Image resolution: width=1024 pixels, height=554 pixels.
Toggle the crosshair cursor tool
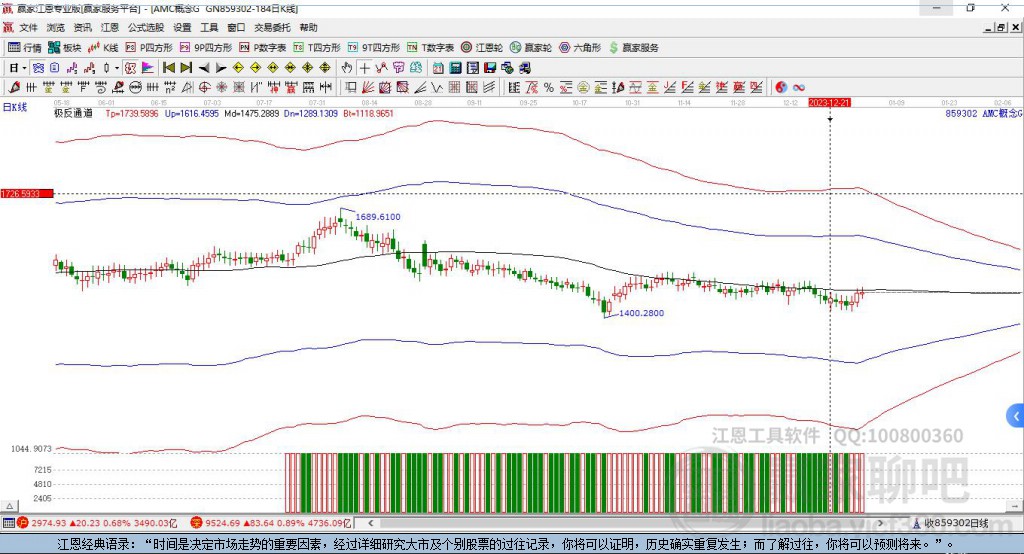coord(364,68)
